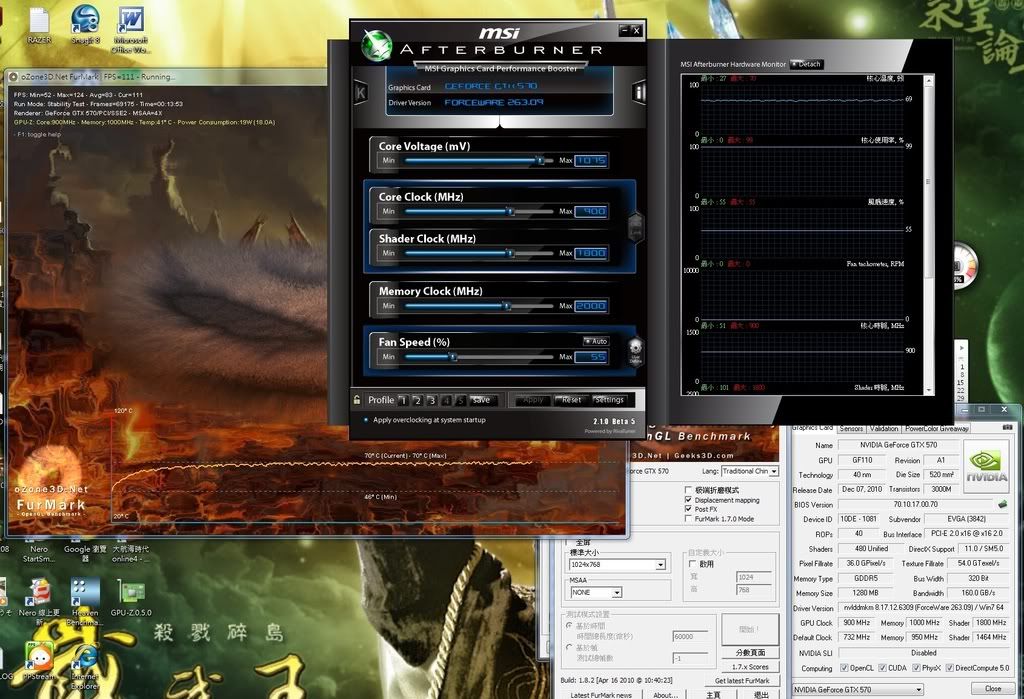Click the Core Clock slider handle
1024x699 pixels.
(511, 211)
